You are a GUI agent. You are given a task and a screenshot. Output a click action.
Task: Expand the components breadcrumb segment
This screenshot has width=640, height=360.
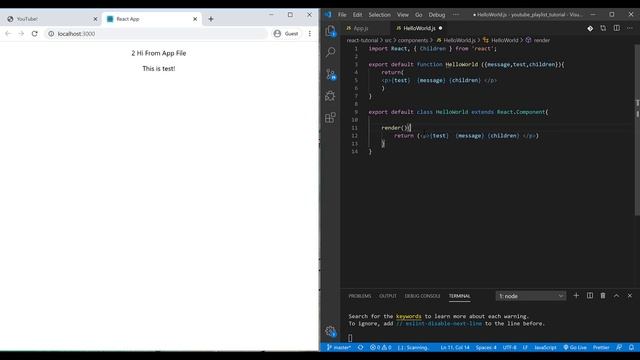[x=413, y=40]
